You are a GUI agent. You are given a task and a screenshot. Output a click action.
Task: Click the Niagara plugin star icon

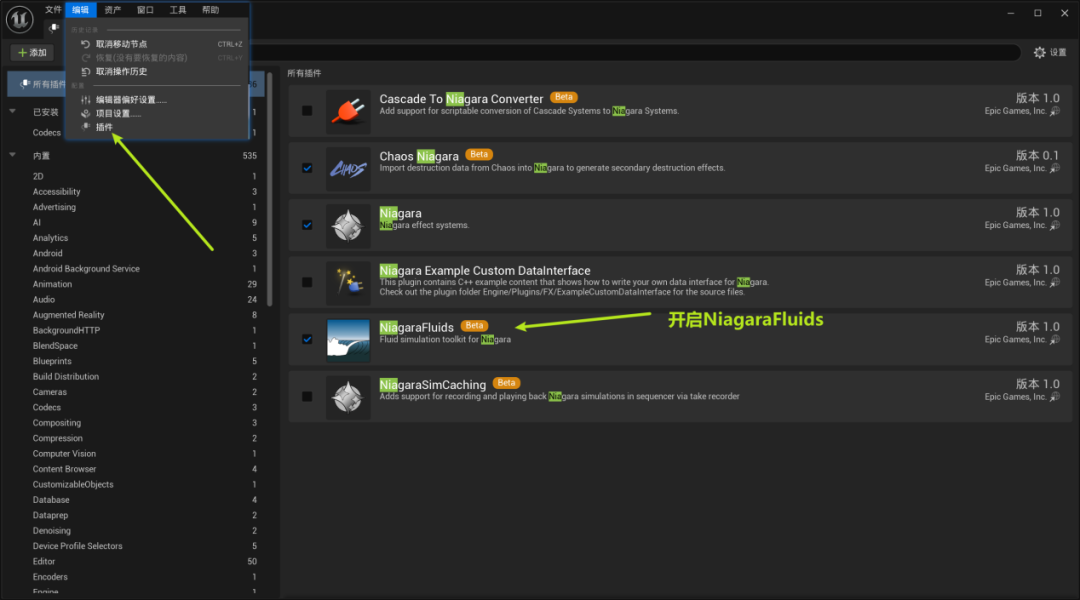(x=348, y=225)
